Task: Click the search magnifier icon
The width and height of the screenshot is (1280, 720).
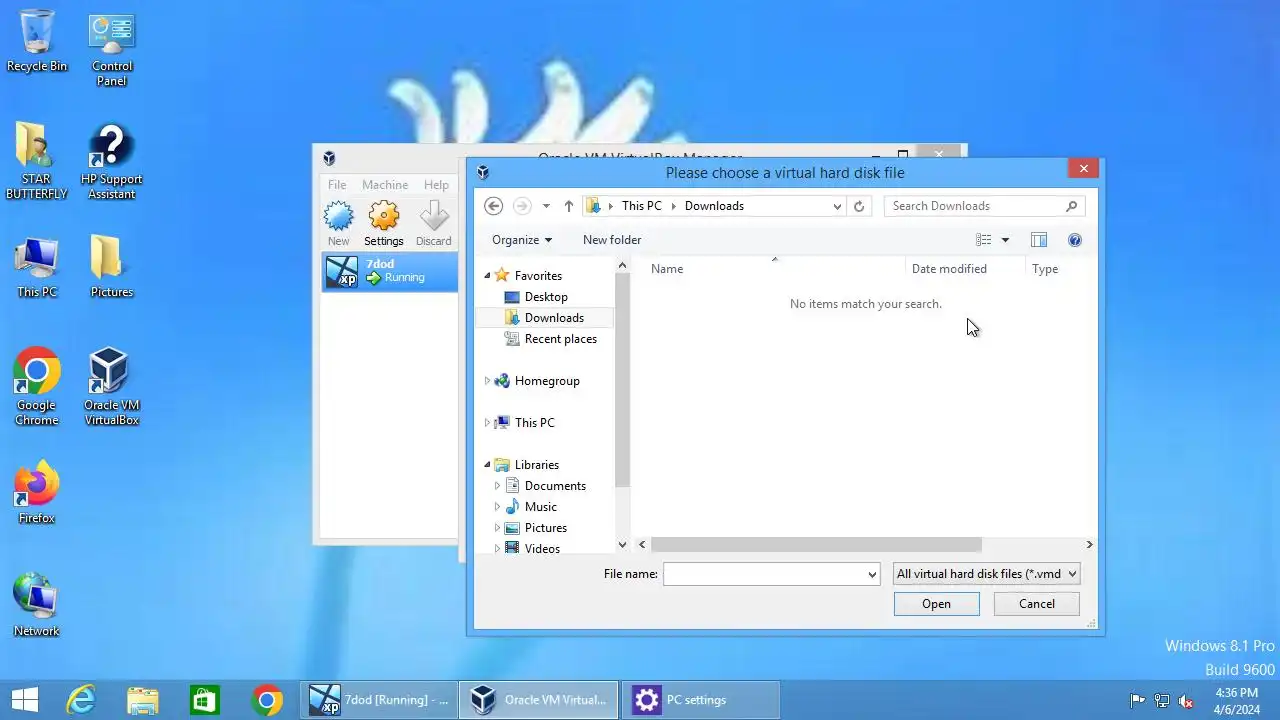Action: pyautogui.click(x=1071, y=206)
